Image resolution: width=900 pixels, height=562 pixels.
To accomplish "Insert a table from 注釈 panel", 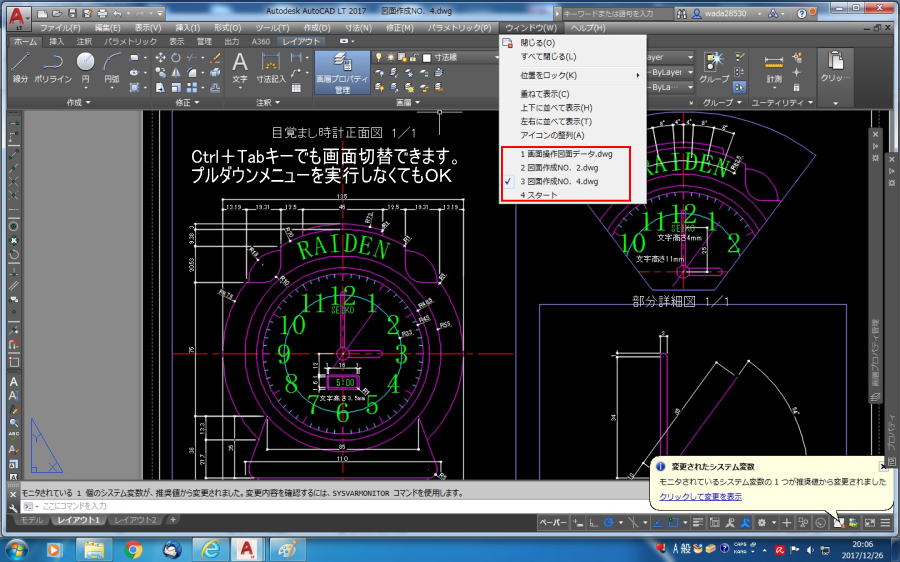I will tap(296, 88).
